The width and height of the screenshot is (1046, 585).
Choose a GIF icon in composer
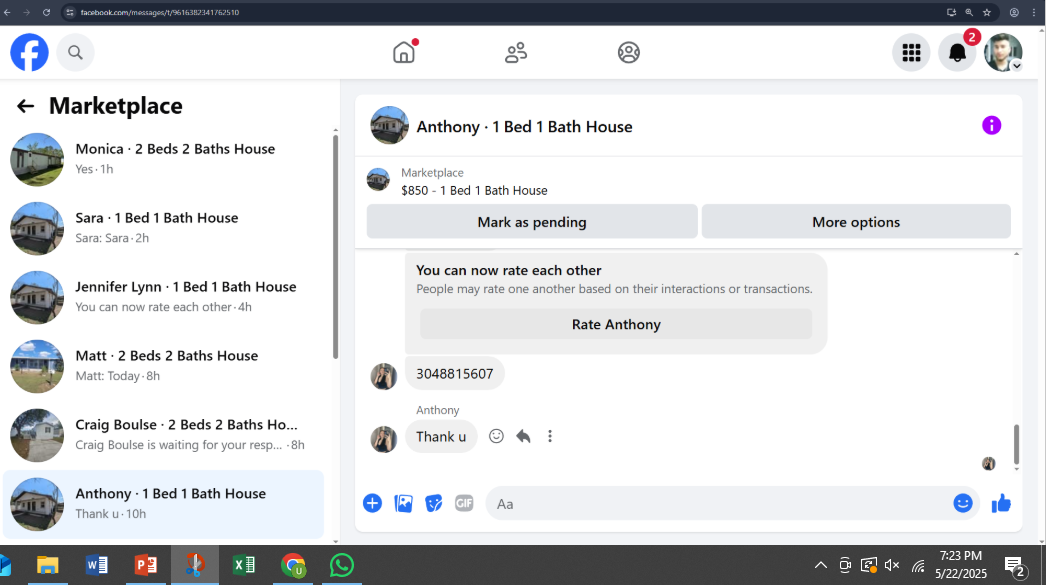tap(464, 504)
